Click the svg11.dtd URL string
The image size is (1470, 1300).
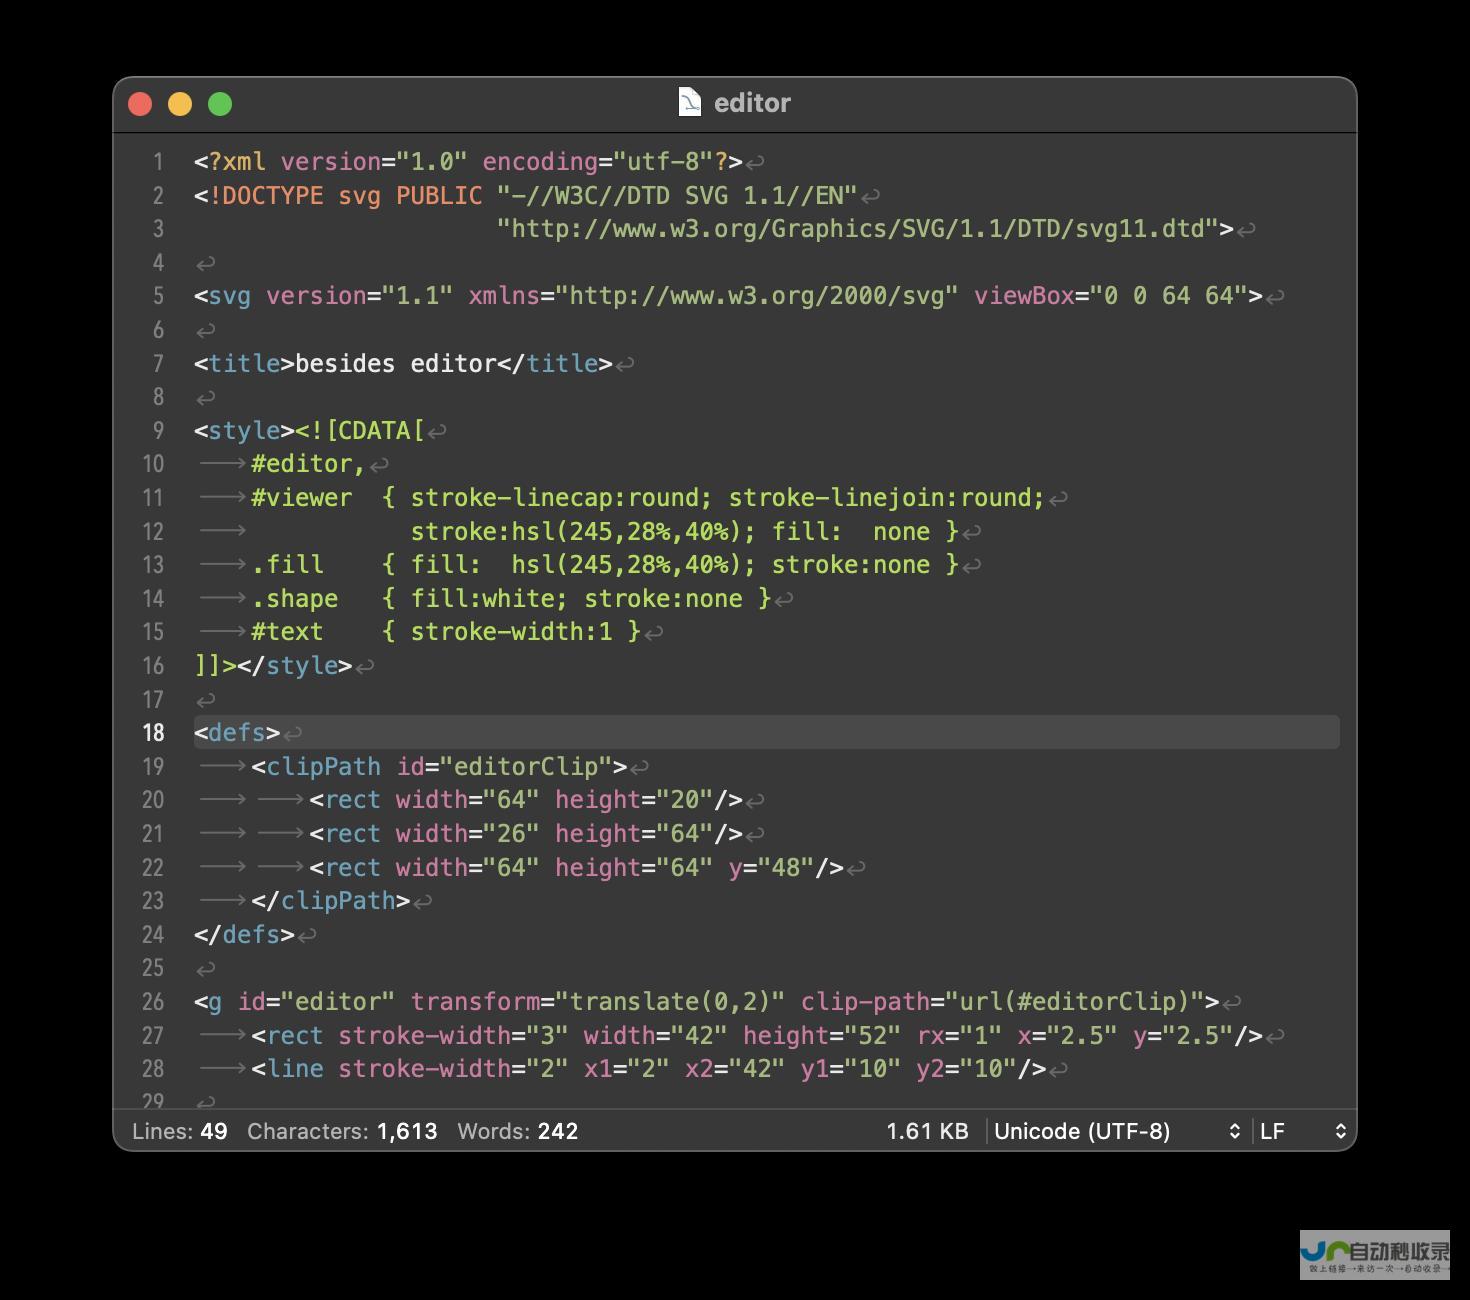click(x=857, y=229)
